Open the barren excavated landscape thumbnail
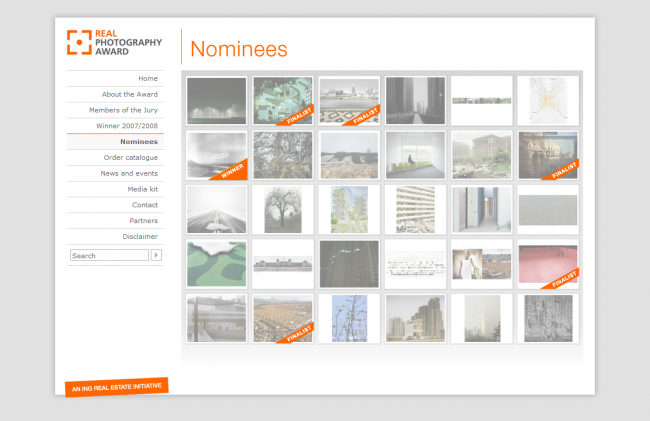This screenshot has width=650, height=421. (x=349, y=155)
